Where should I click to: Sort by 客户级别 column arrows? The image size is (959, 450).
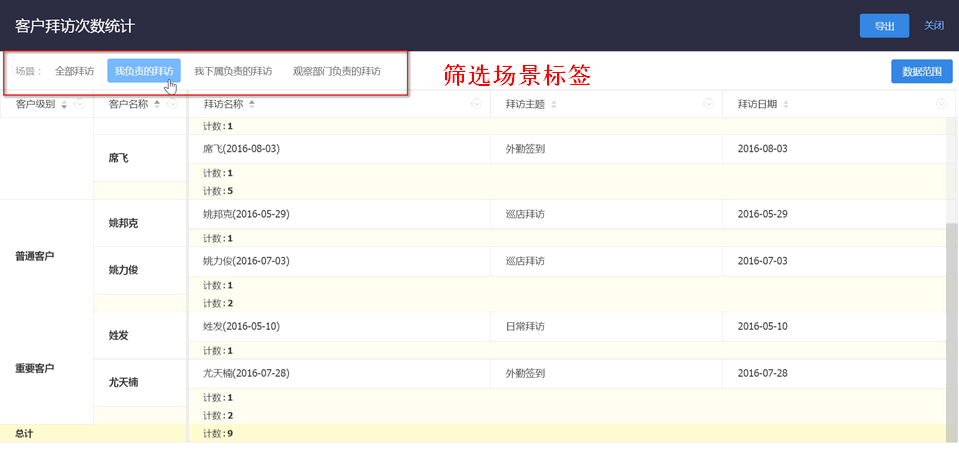(x=64, y=105)
